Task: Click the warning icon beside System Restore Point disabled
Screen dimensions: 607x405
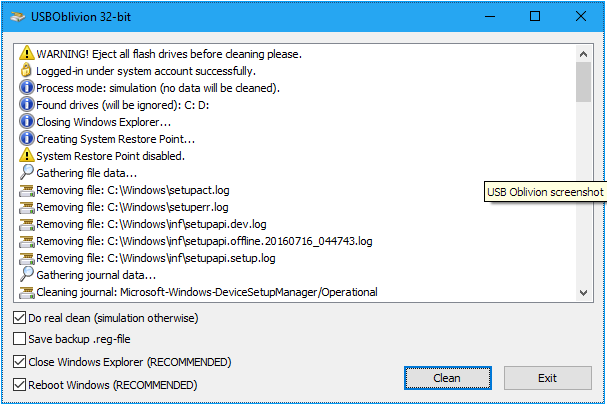Action: coord(26,155)
